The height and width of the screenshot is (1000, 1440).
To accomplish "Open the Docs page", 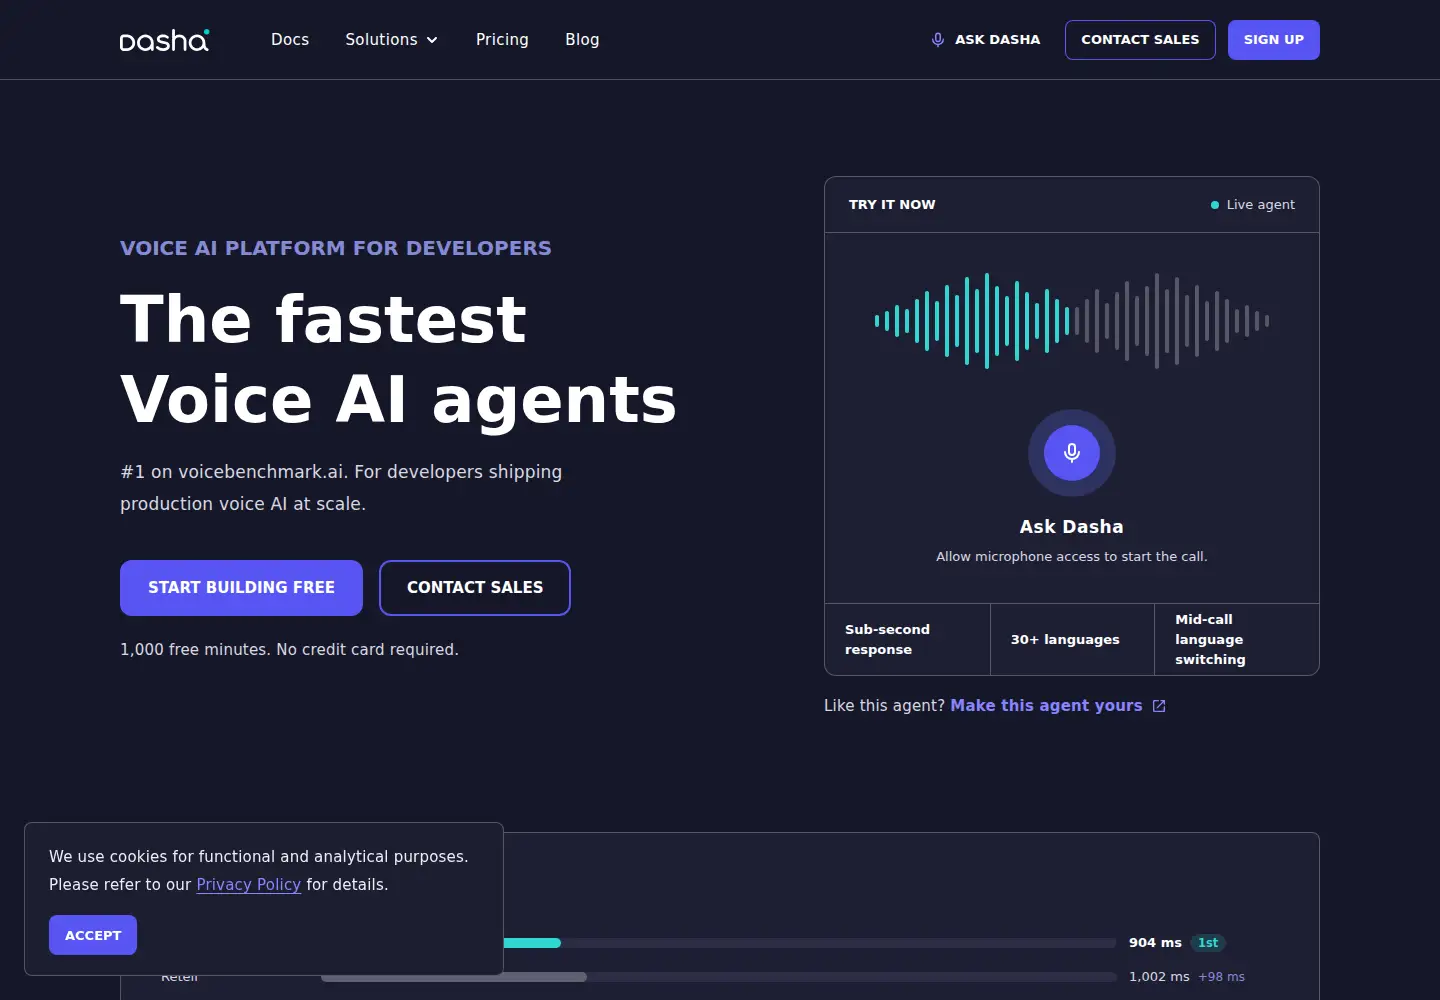I will tap(290, 40).
